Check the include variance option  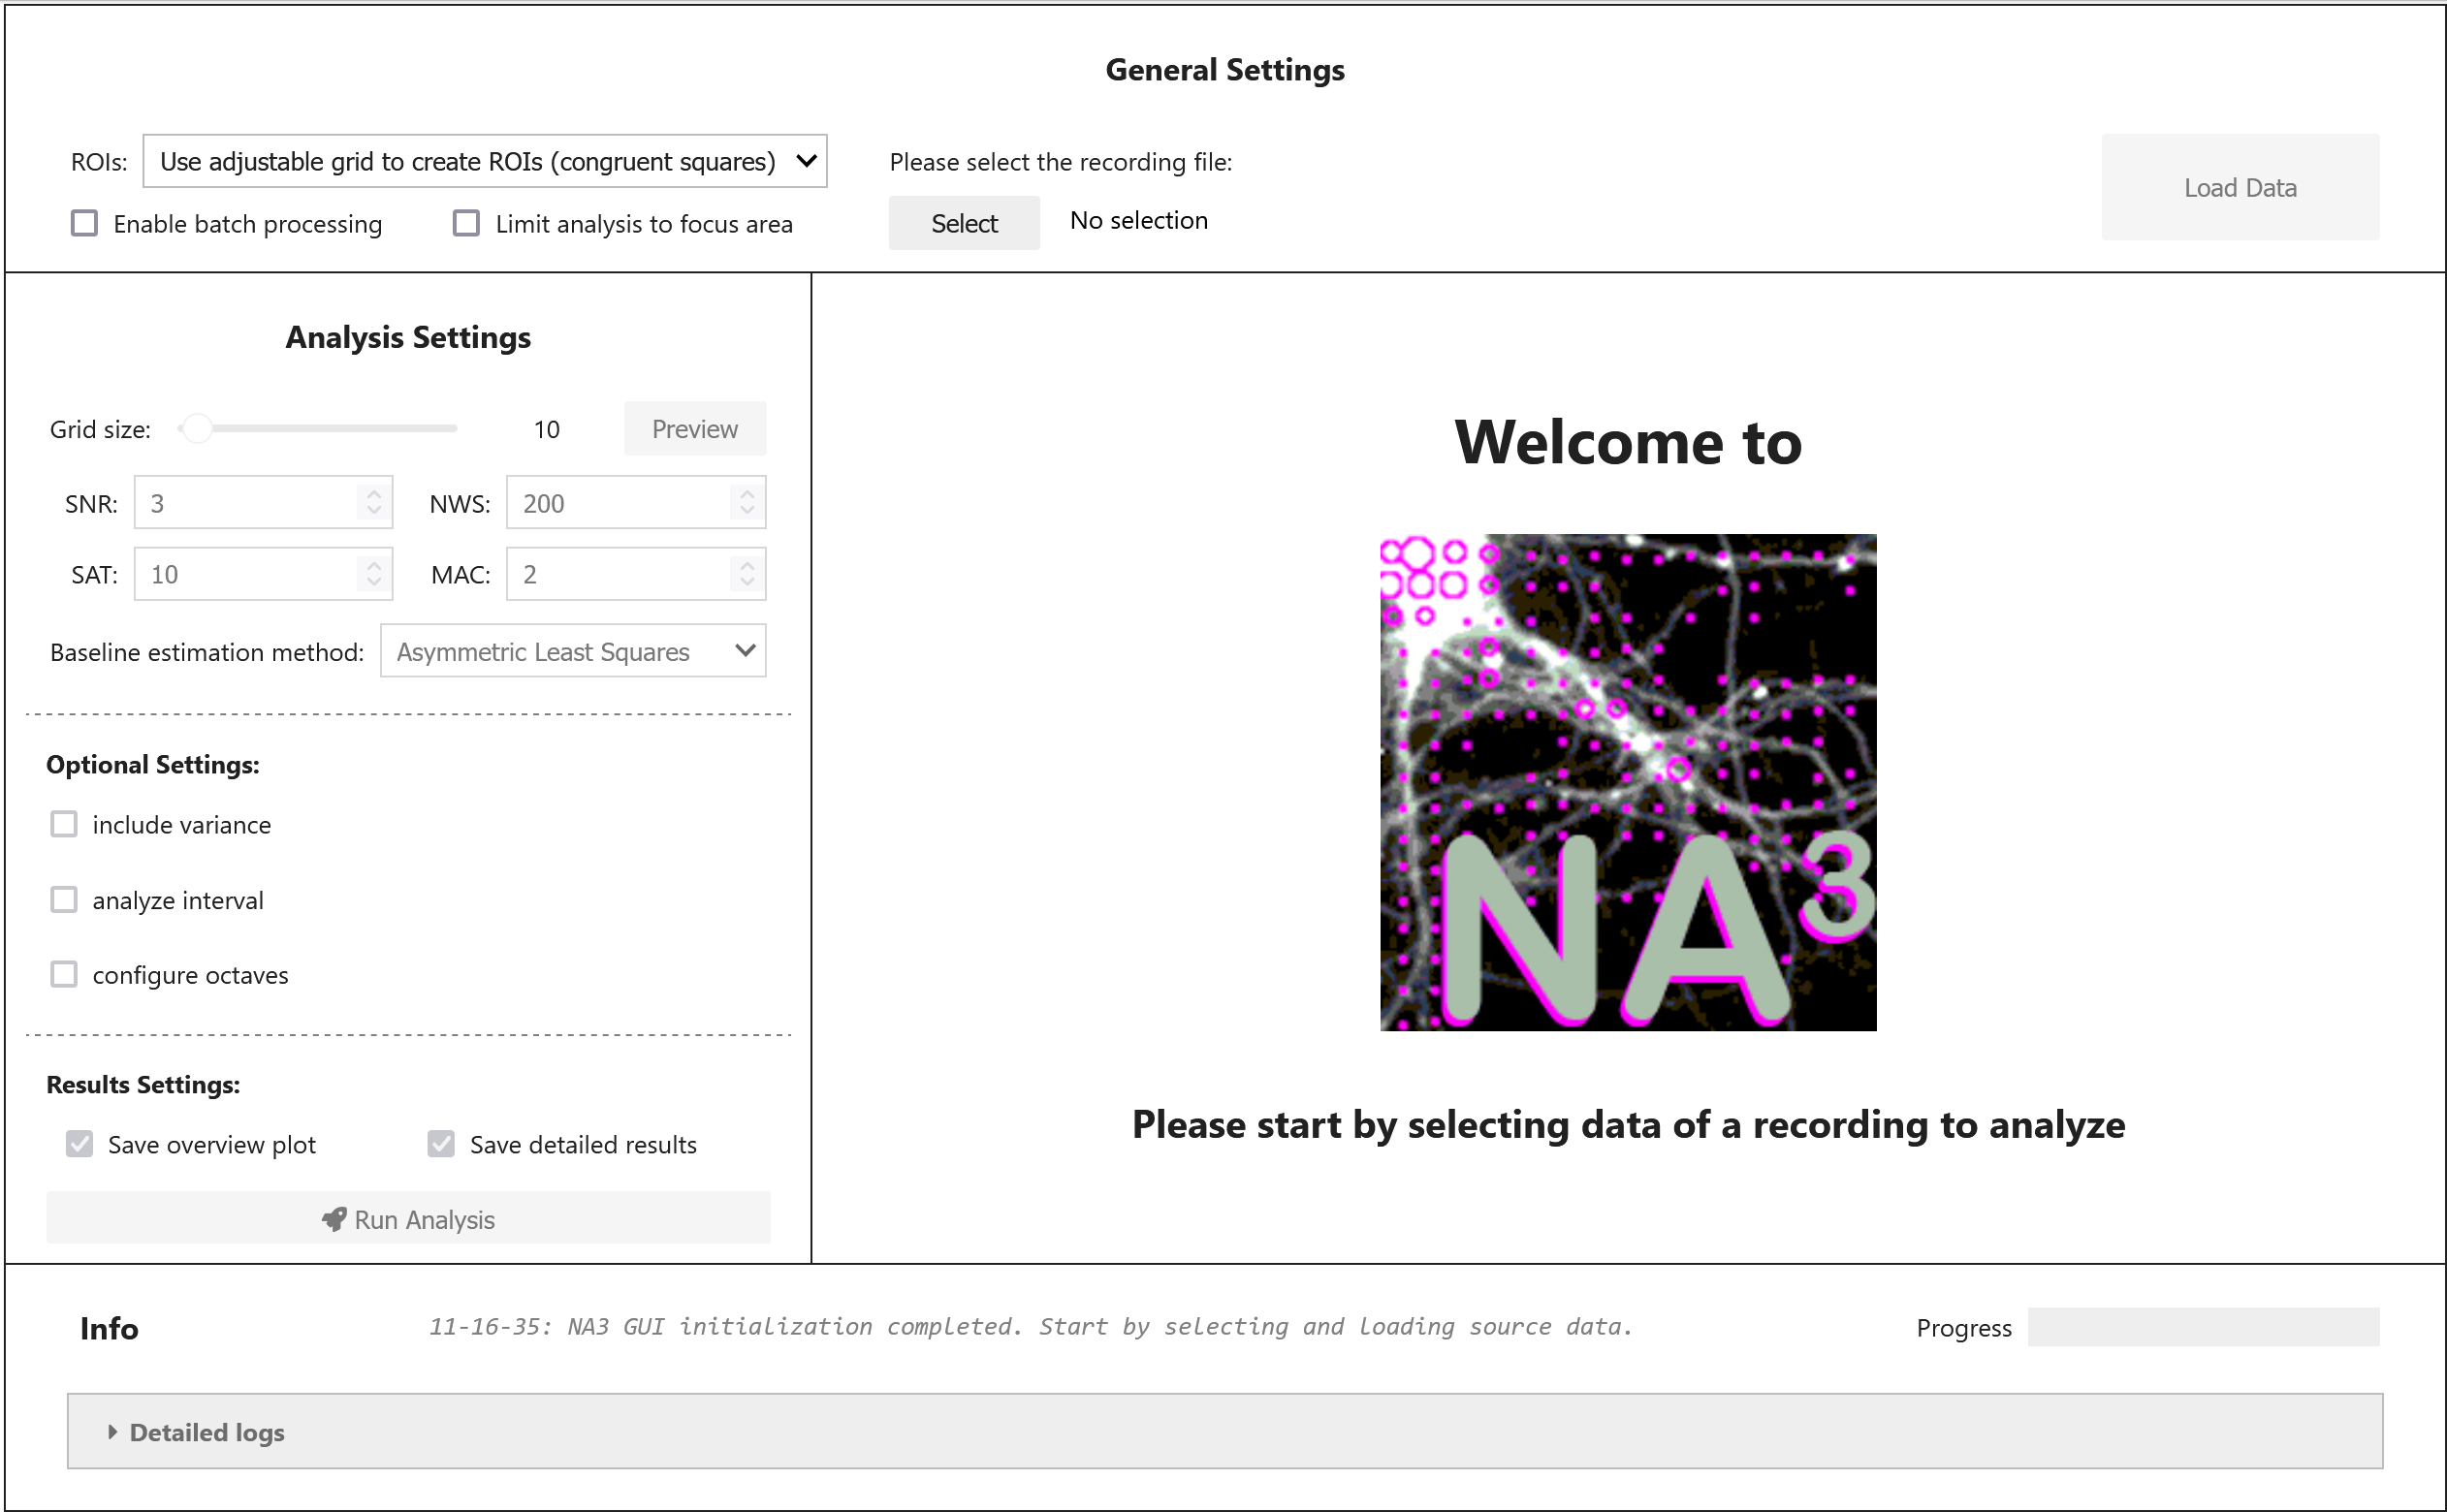point(64,824)
